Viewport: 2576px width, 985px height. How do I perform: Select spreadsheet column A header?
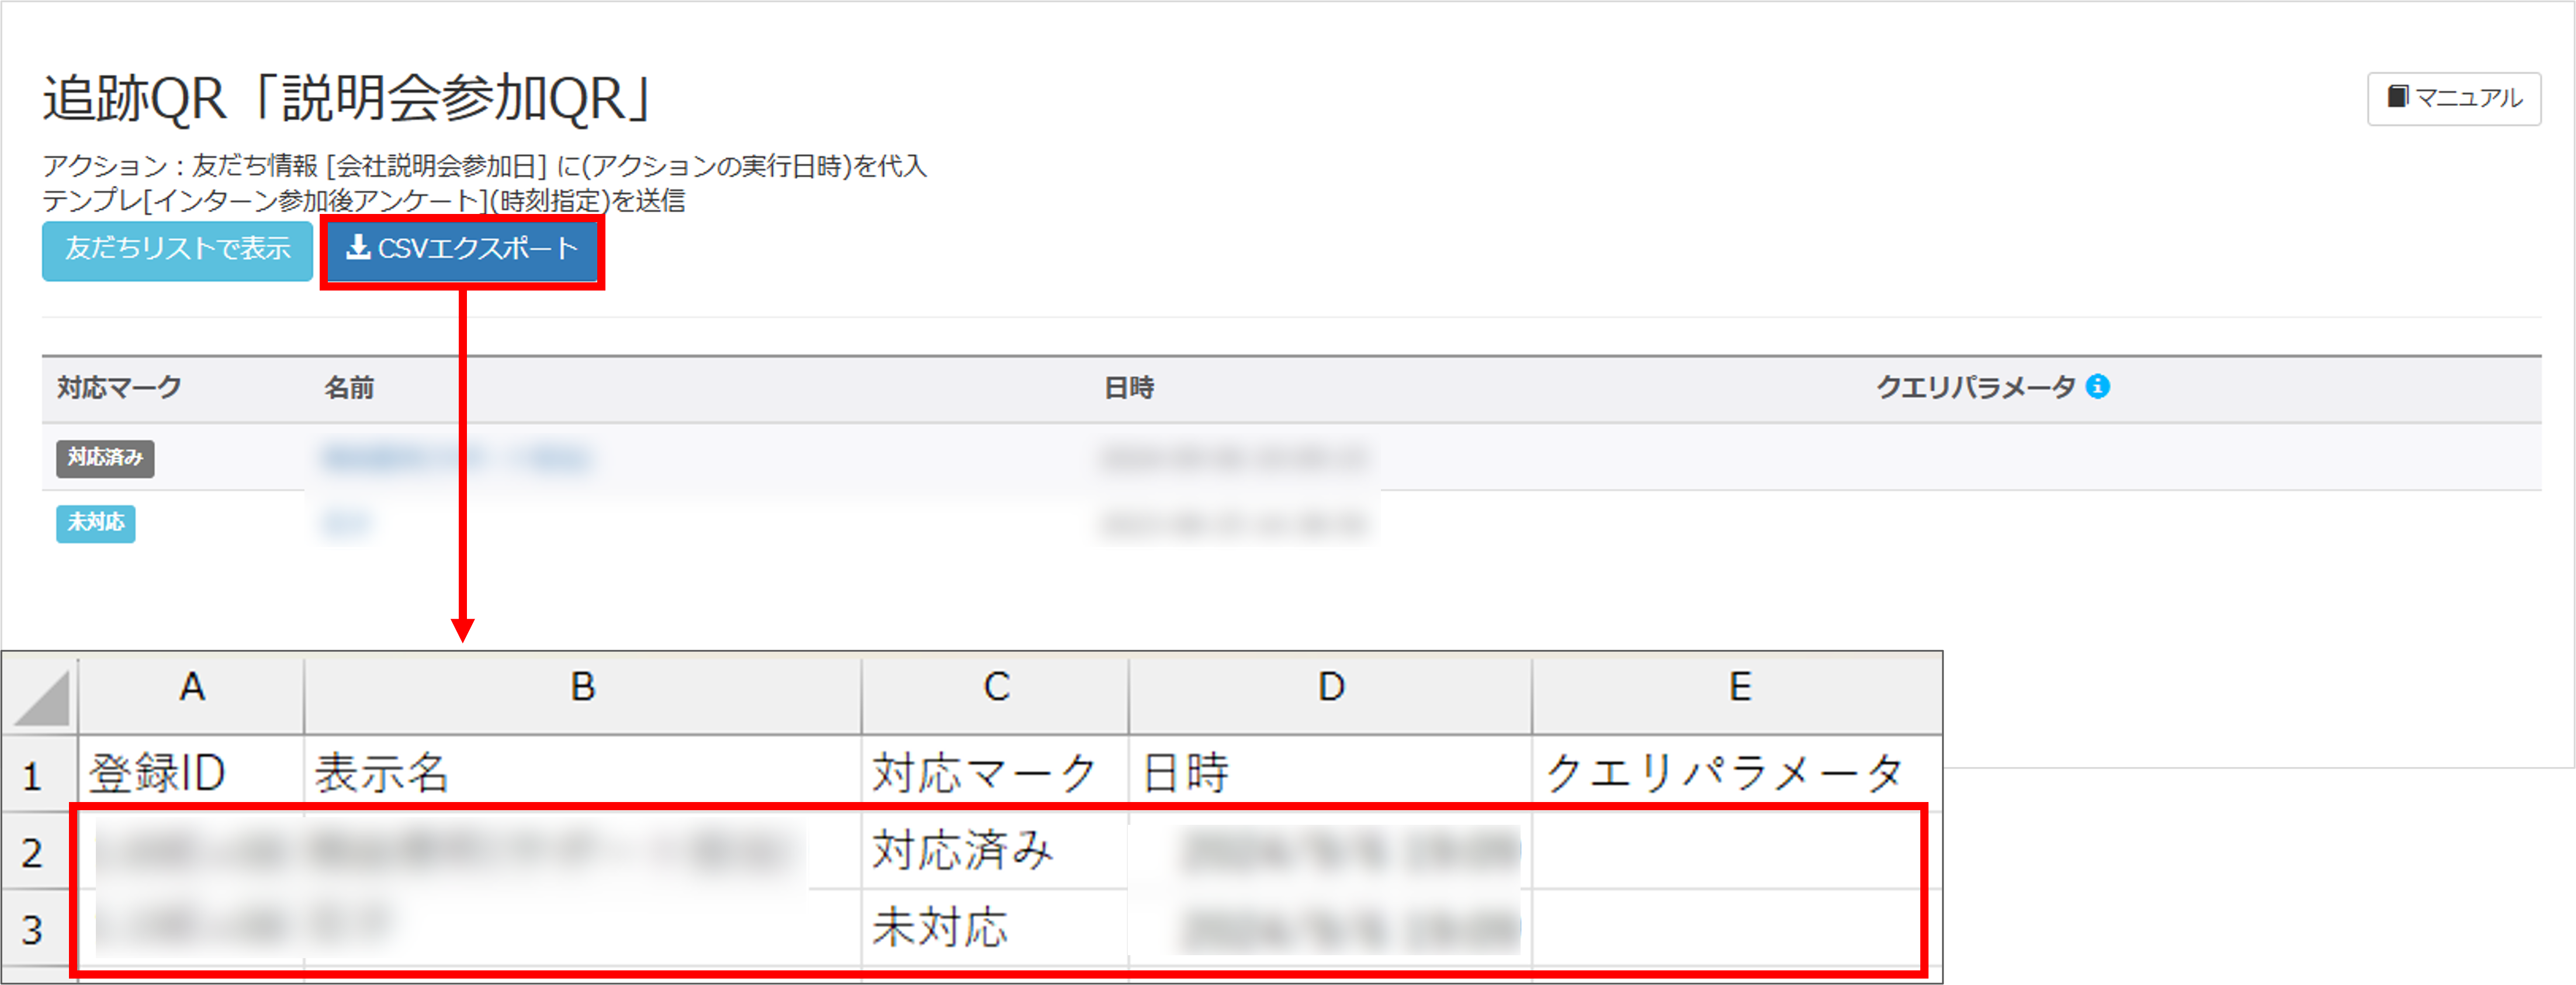pos(192,688)
